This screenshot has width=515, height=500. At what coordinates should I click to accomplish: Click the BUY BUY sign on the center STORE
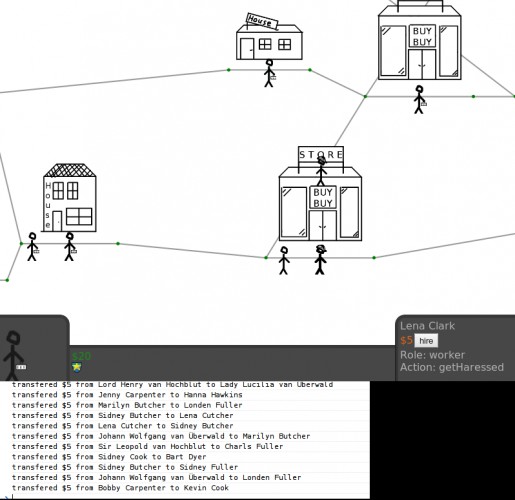click(323, 197)
